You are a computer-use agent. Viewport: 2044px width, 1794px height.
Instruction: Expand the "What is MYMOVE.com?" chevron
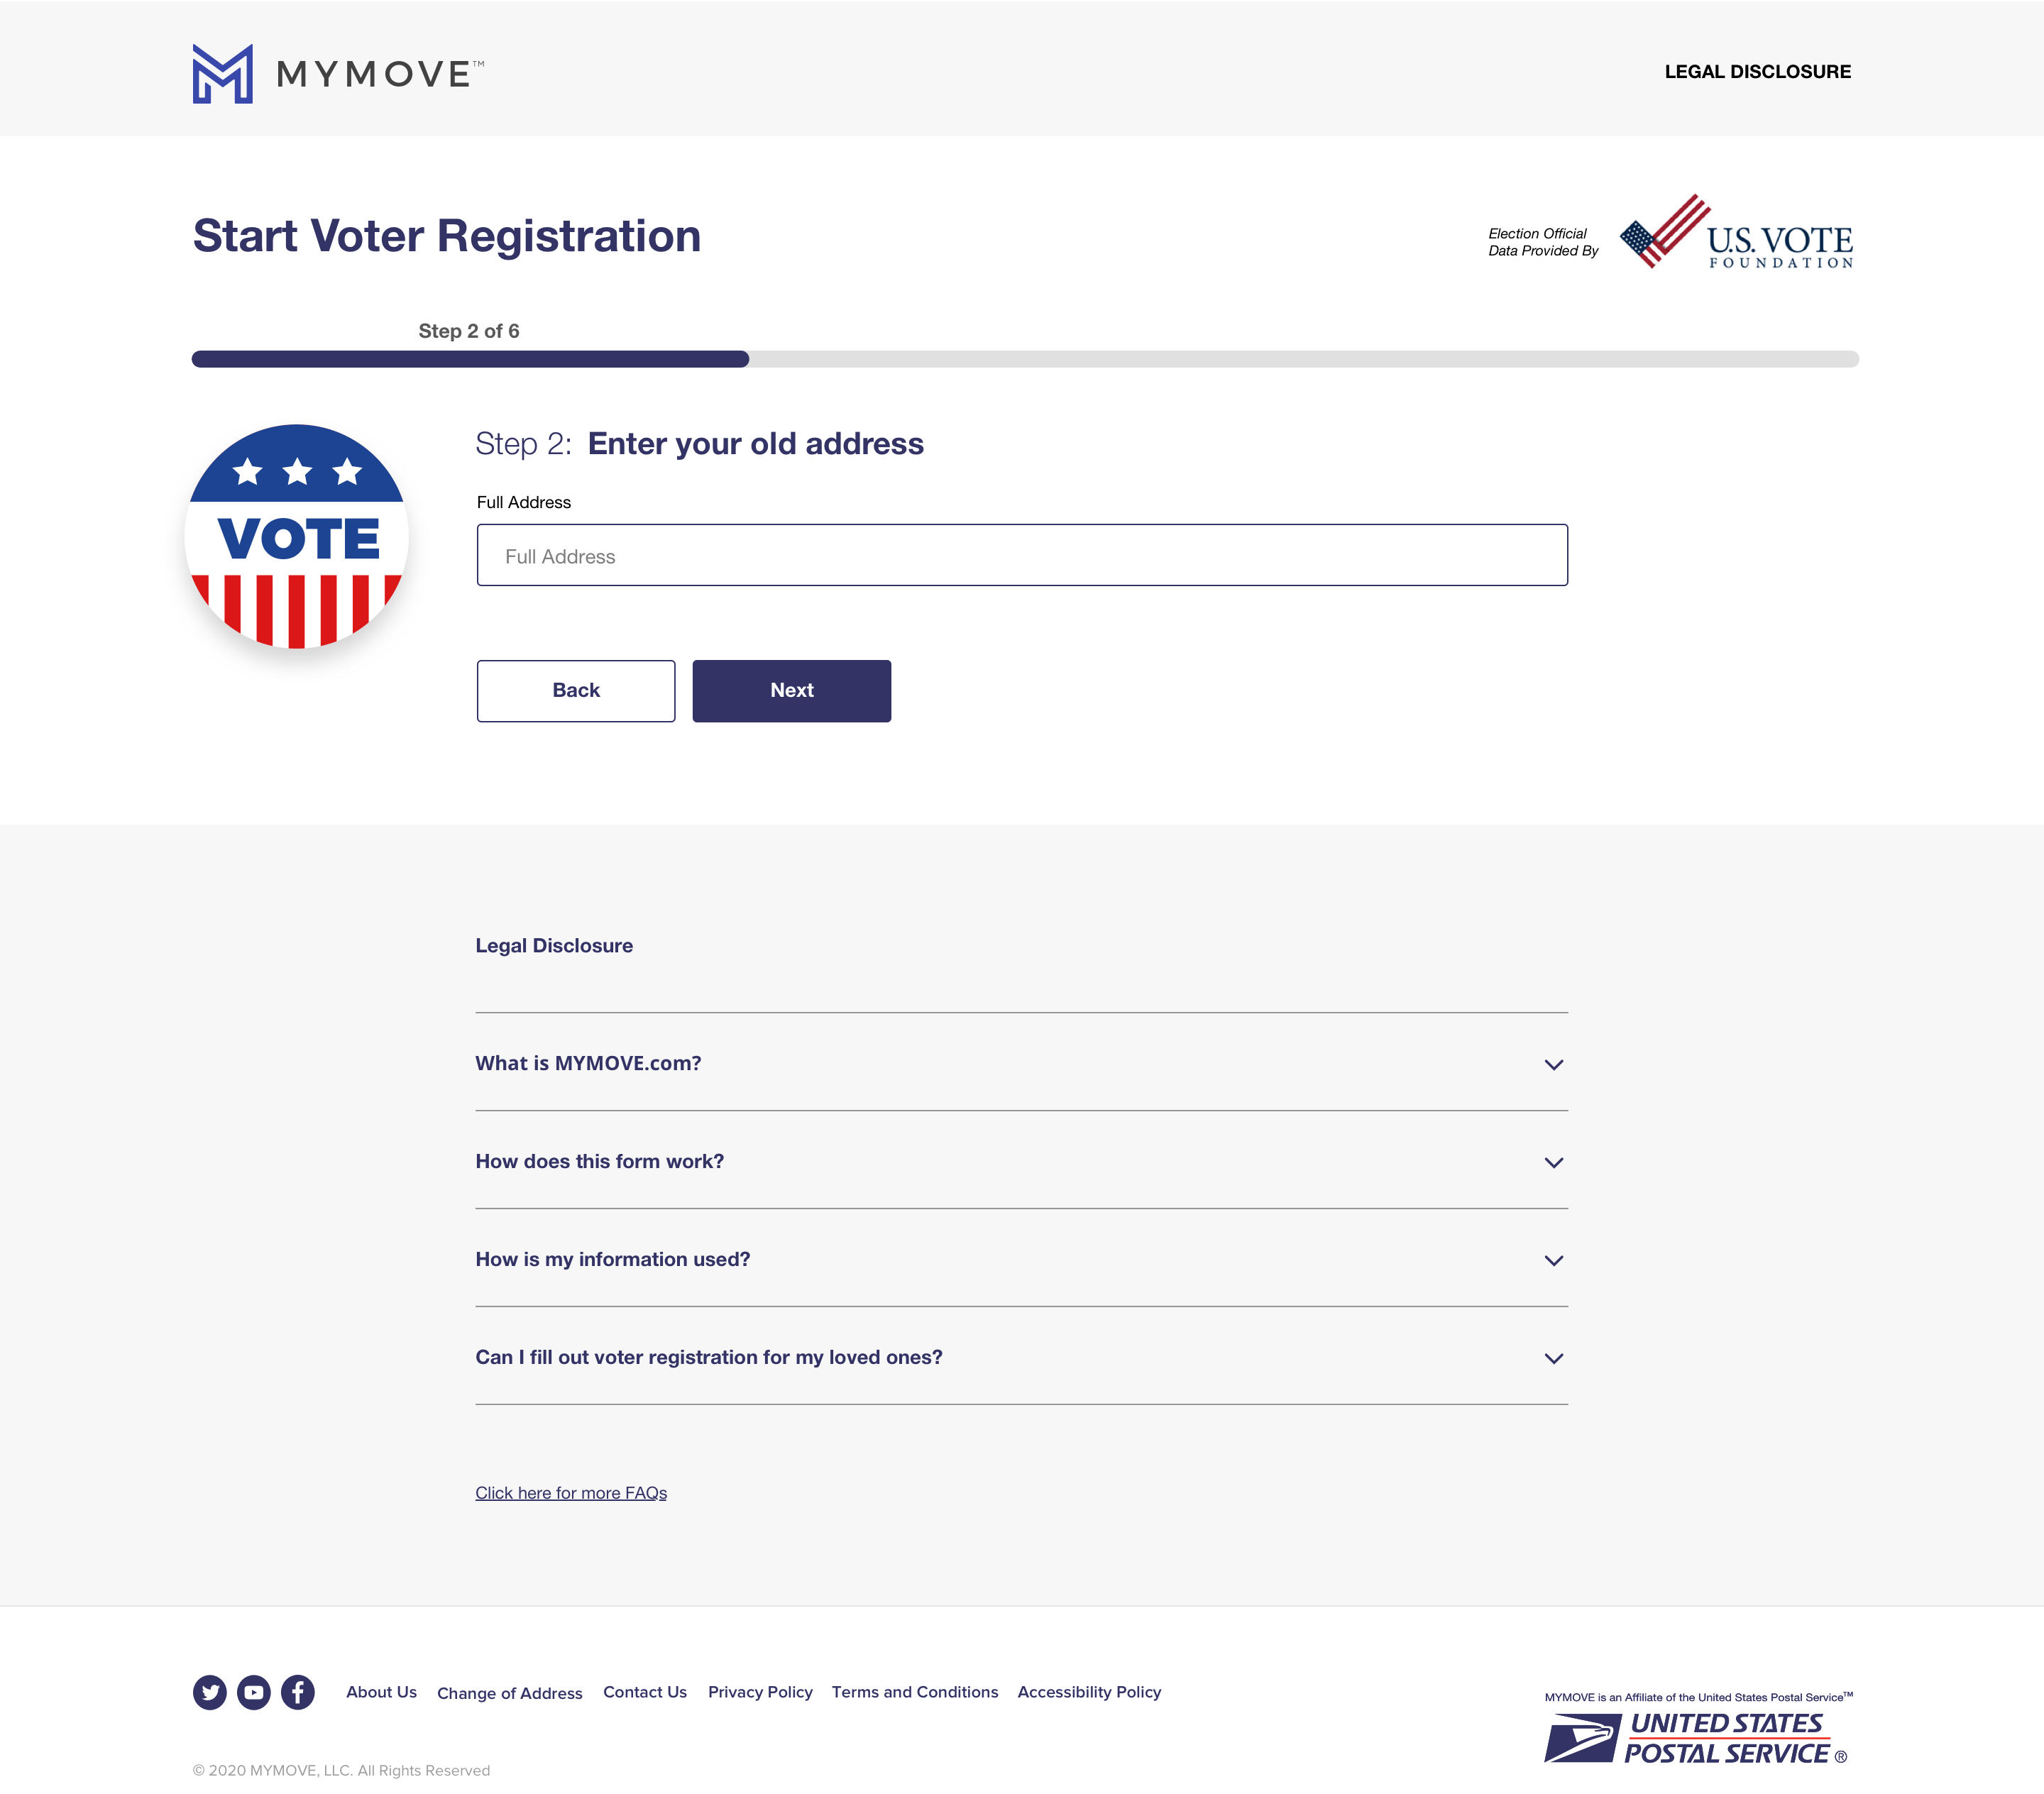pos(1553,1065)
